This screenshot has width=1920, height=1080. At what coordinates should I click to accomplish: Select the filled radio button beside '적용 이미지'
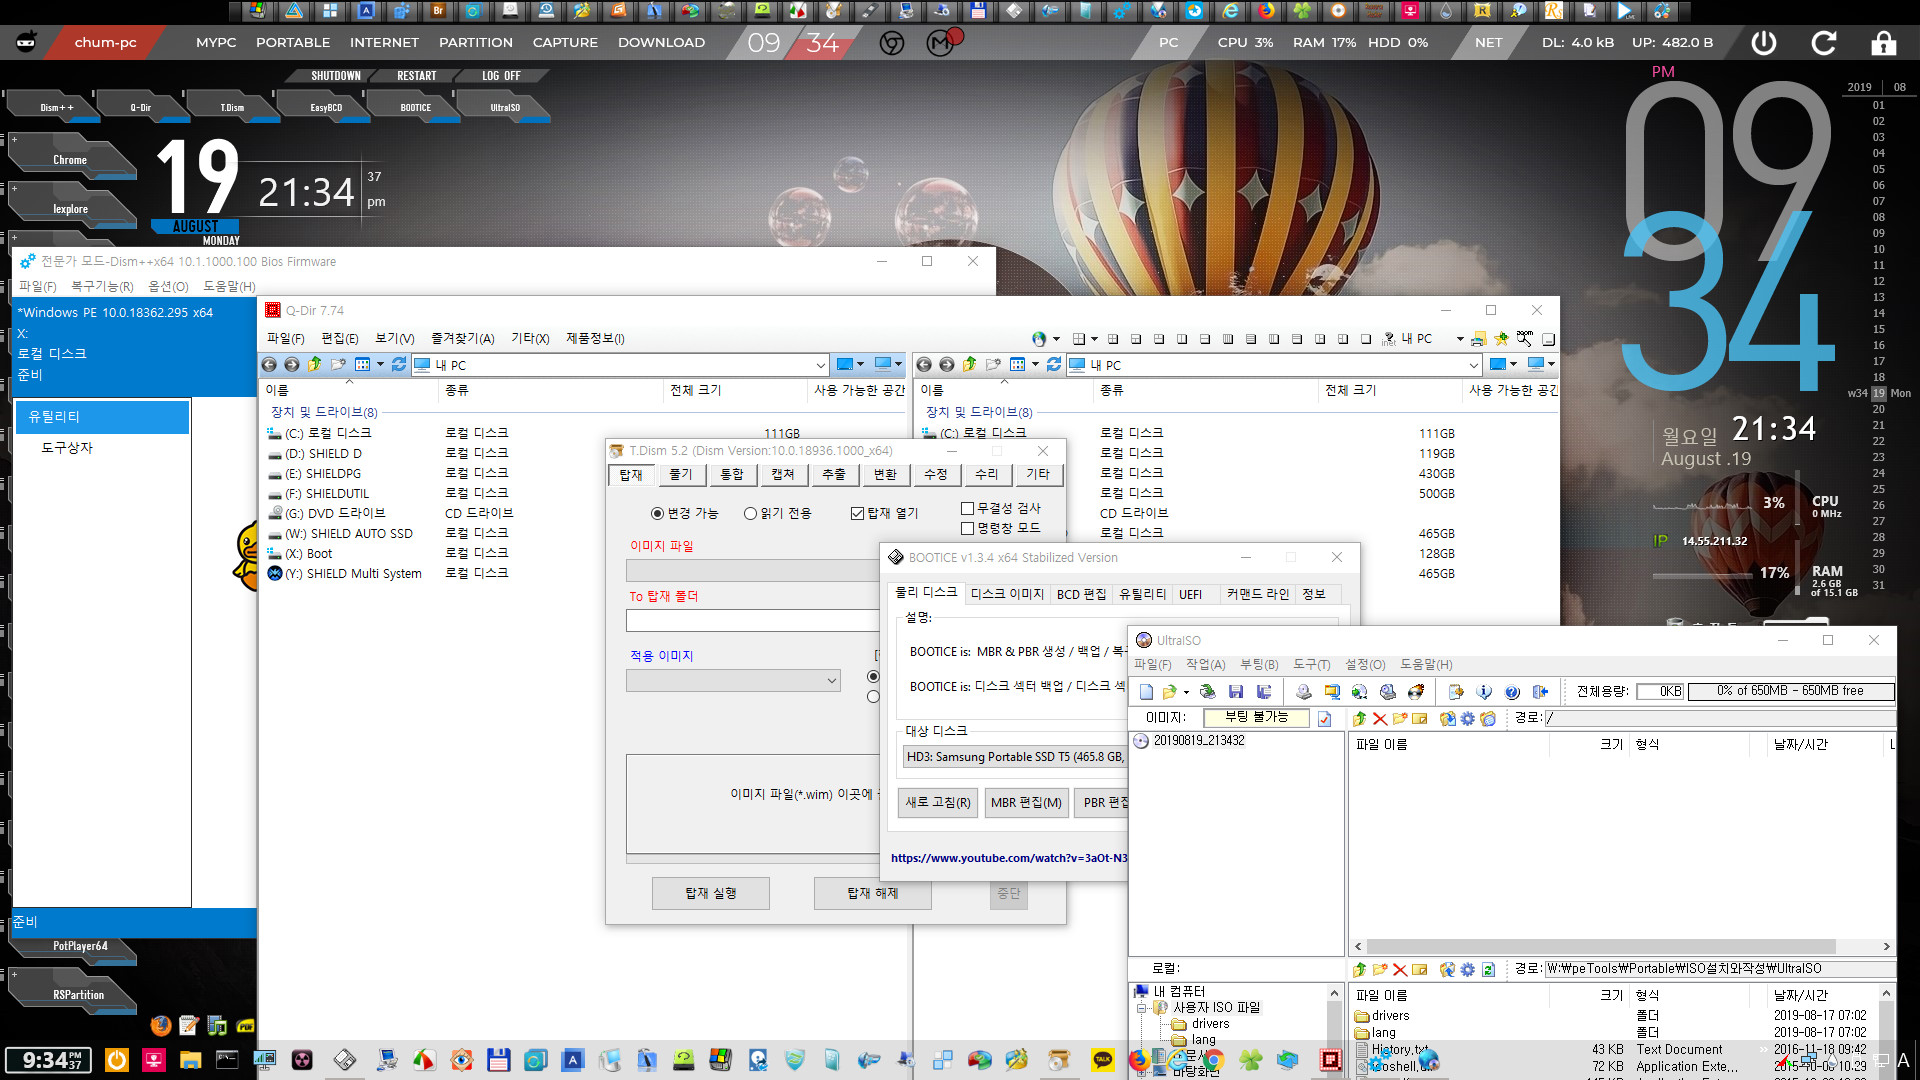[x=873, y=677]
